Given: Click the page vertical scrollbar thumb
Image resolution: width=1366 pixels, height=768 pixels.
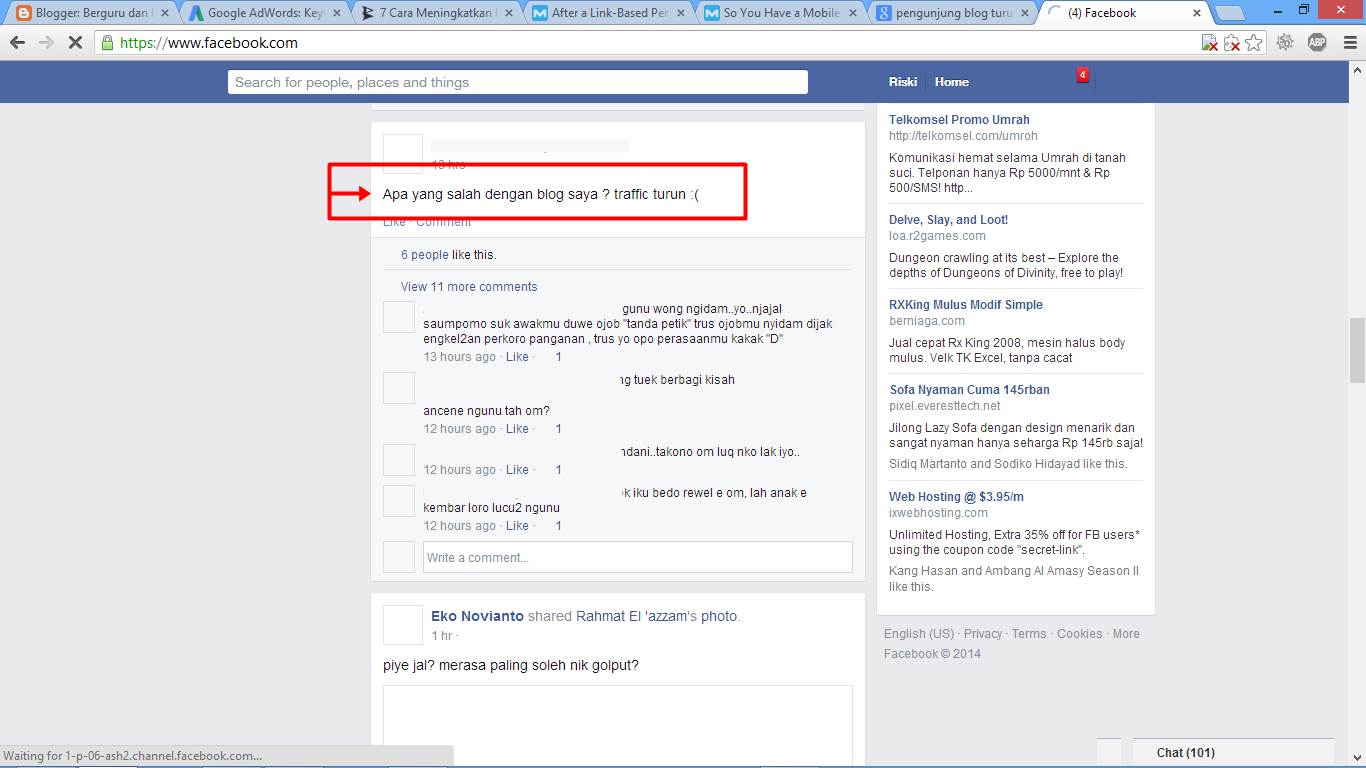Looking at the screenshot, I should point(1357,350).
